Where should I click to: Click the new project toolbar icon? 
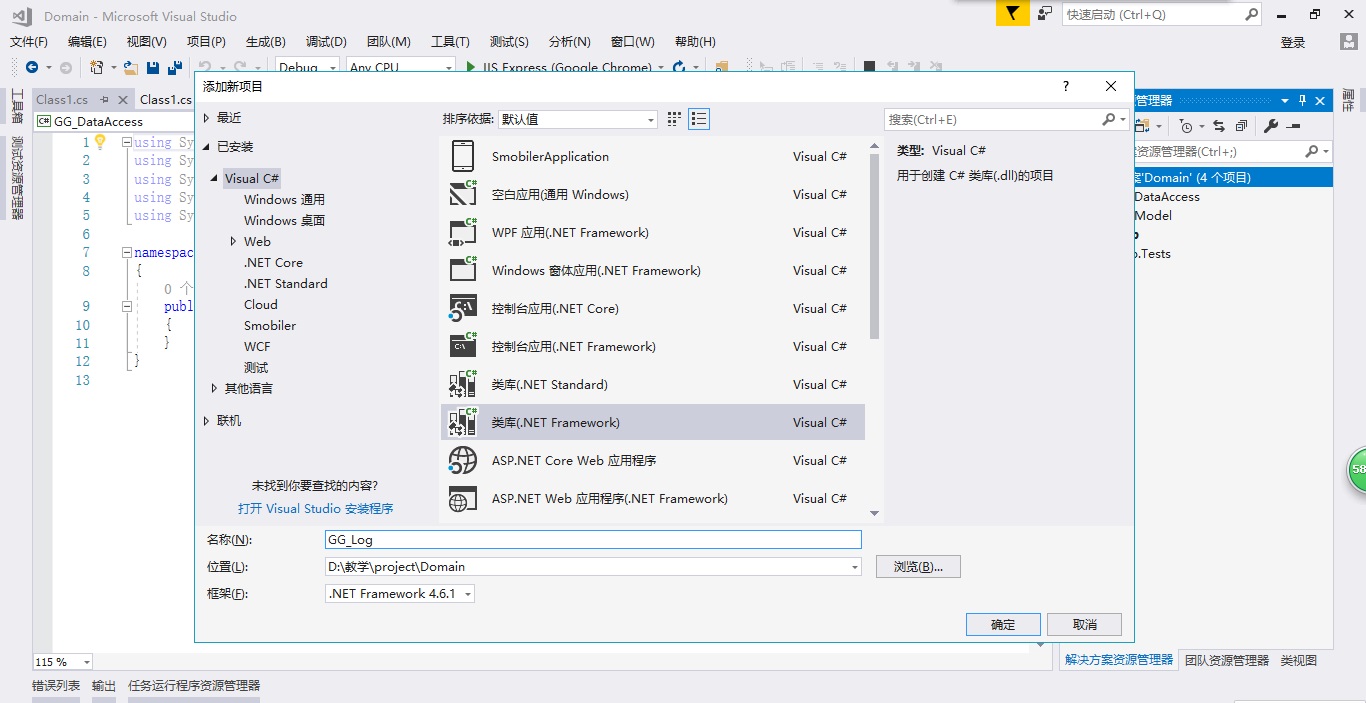pyautogui.click(x=96, y=67)
